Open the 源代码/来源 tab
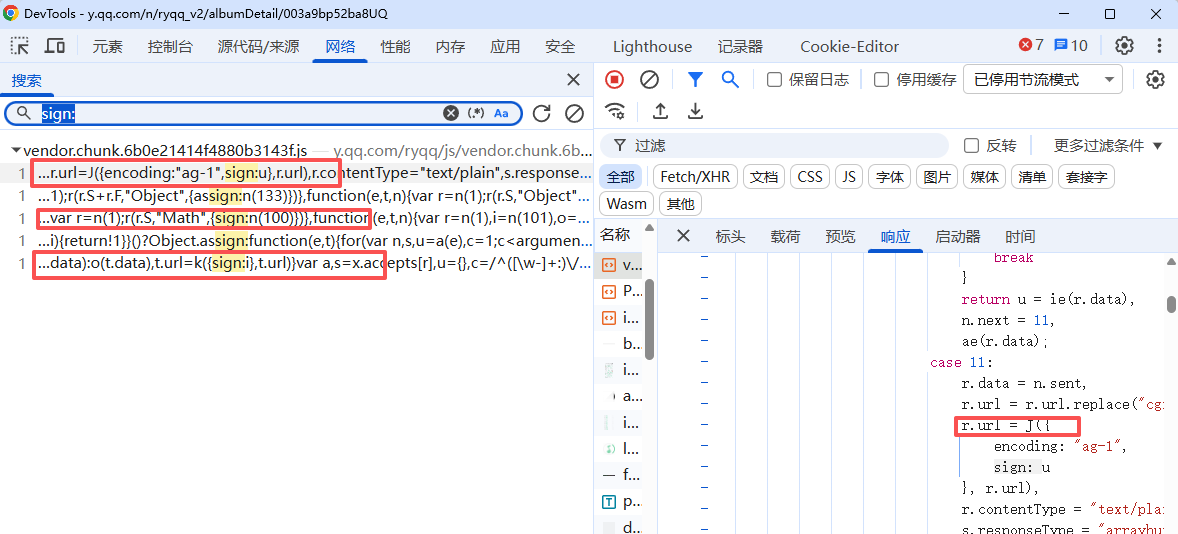The image size is (1178, 534). (x=258, y=47)
